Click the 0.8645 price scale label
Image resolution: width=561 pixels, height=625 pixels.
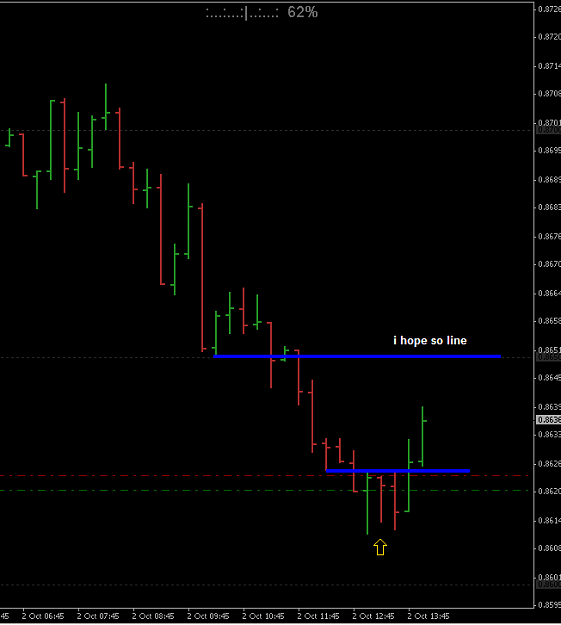pyautogui.click(x=549, y=377)
